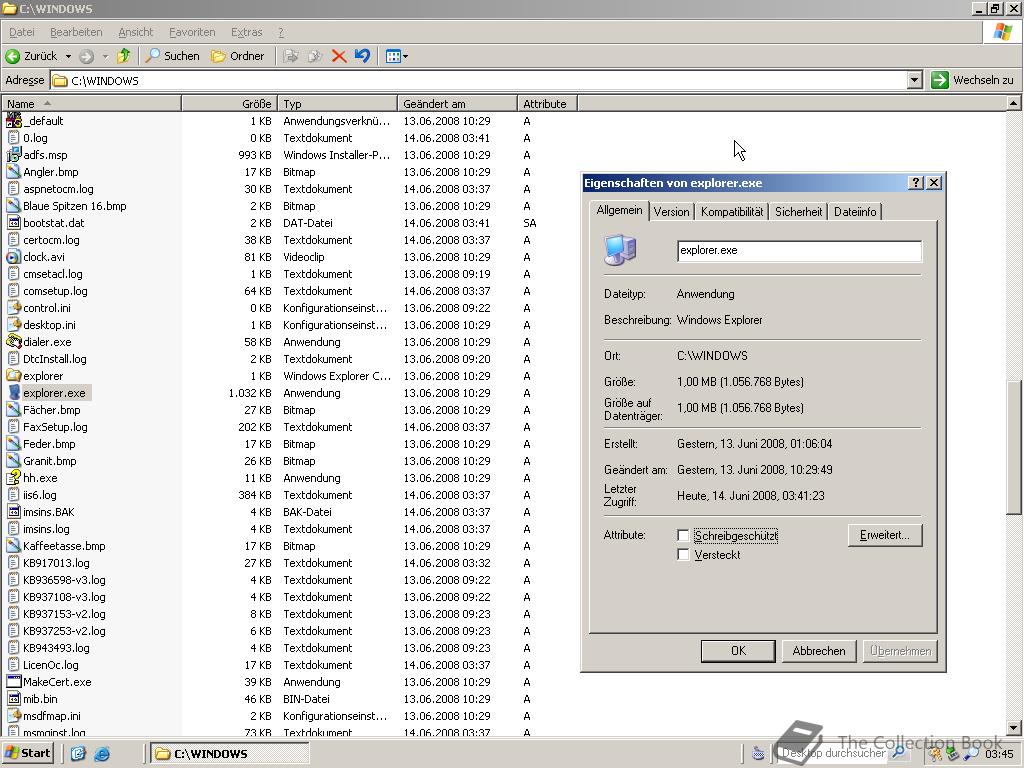Image resolution: width=1024 pixels, height=768 pixels.
Task: Expand the address bar dropdown
Action: coord(915,80)
